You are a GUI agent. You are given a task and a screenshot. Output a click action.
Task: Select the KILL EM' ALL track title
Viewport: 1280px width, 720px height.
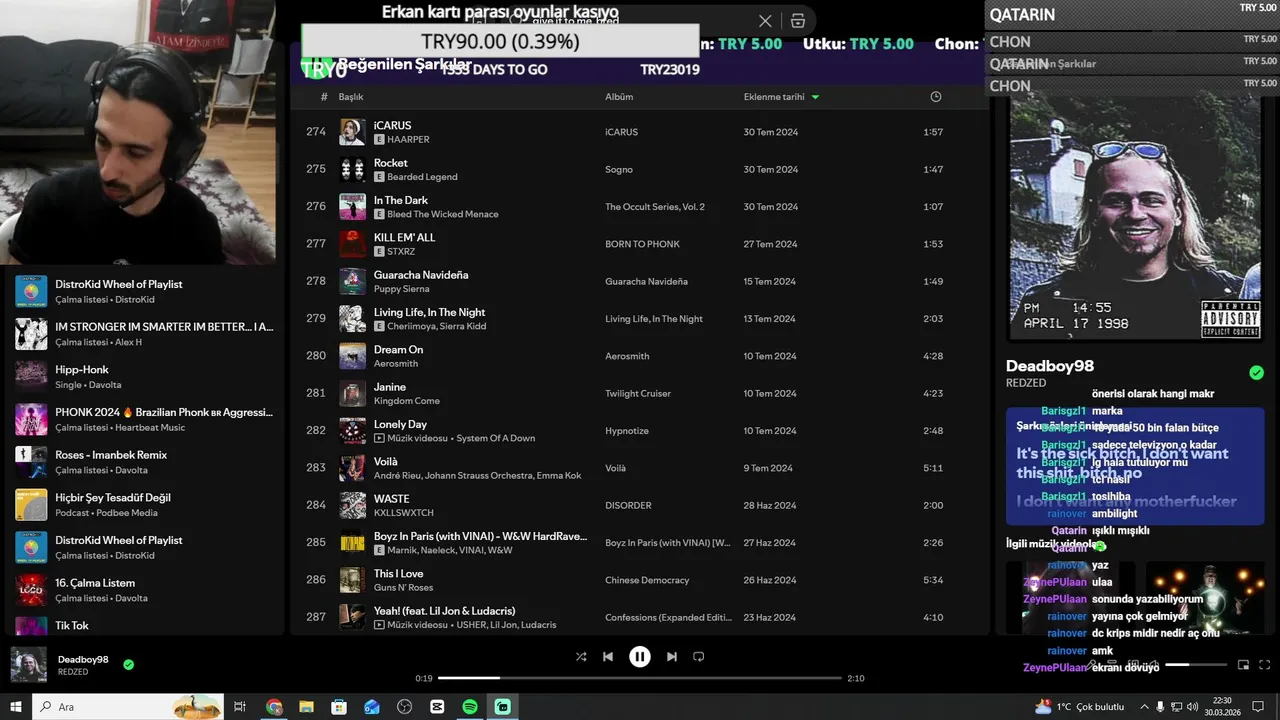(x=404, y=238)
